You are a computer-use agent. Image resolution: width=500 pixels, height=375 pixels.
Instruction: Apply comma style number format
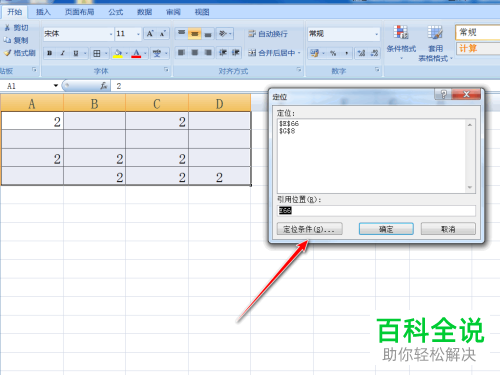[347, 53]
